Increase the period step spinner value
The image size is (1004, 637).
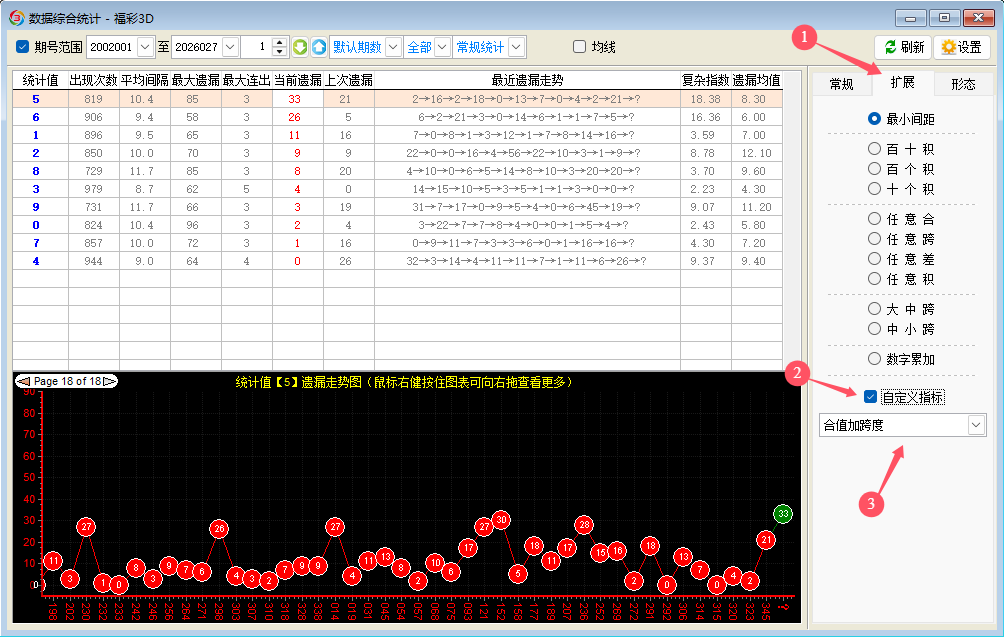280,42
